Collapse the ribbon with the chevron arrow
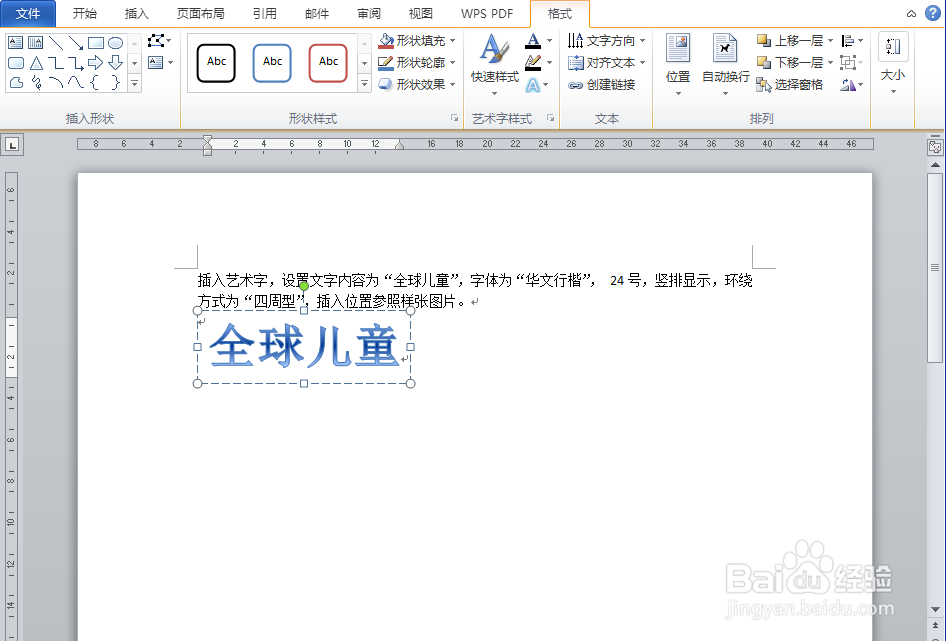 tap(909, 15)
